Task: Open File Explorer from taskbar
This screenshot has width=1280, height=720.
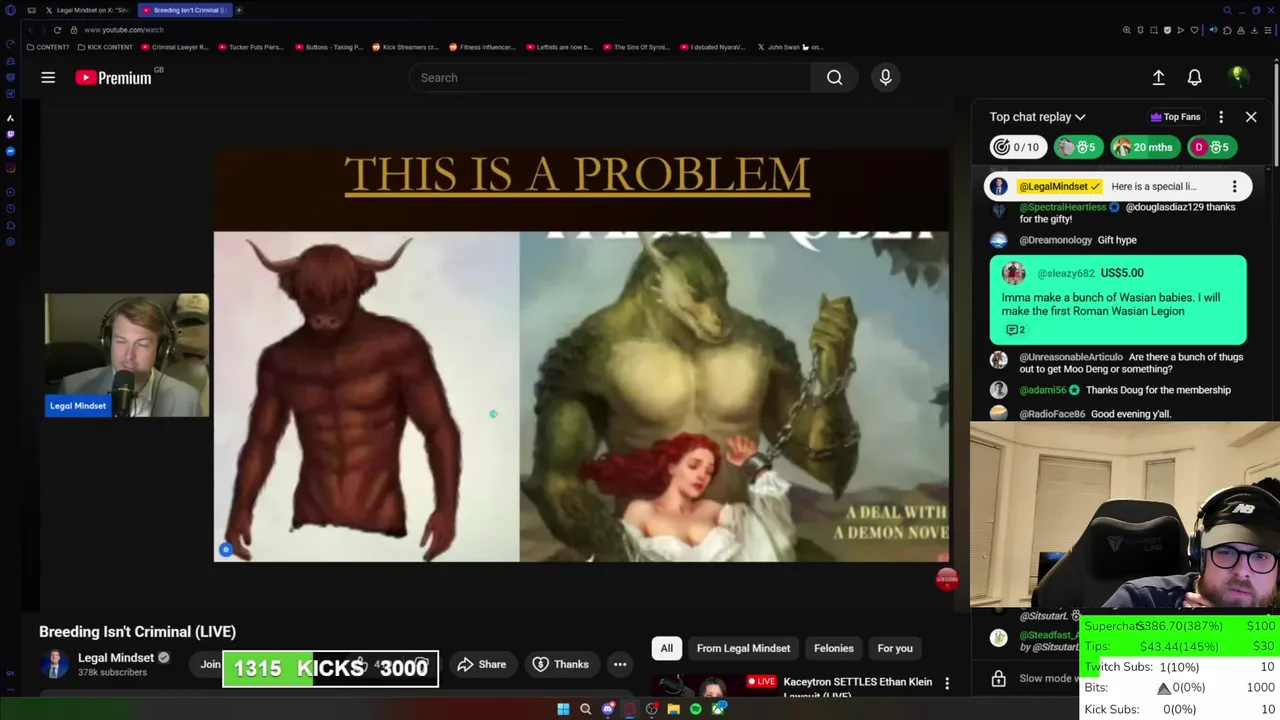Action: point(674,709)
